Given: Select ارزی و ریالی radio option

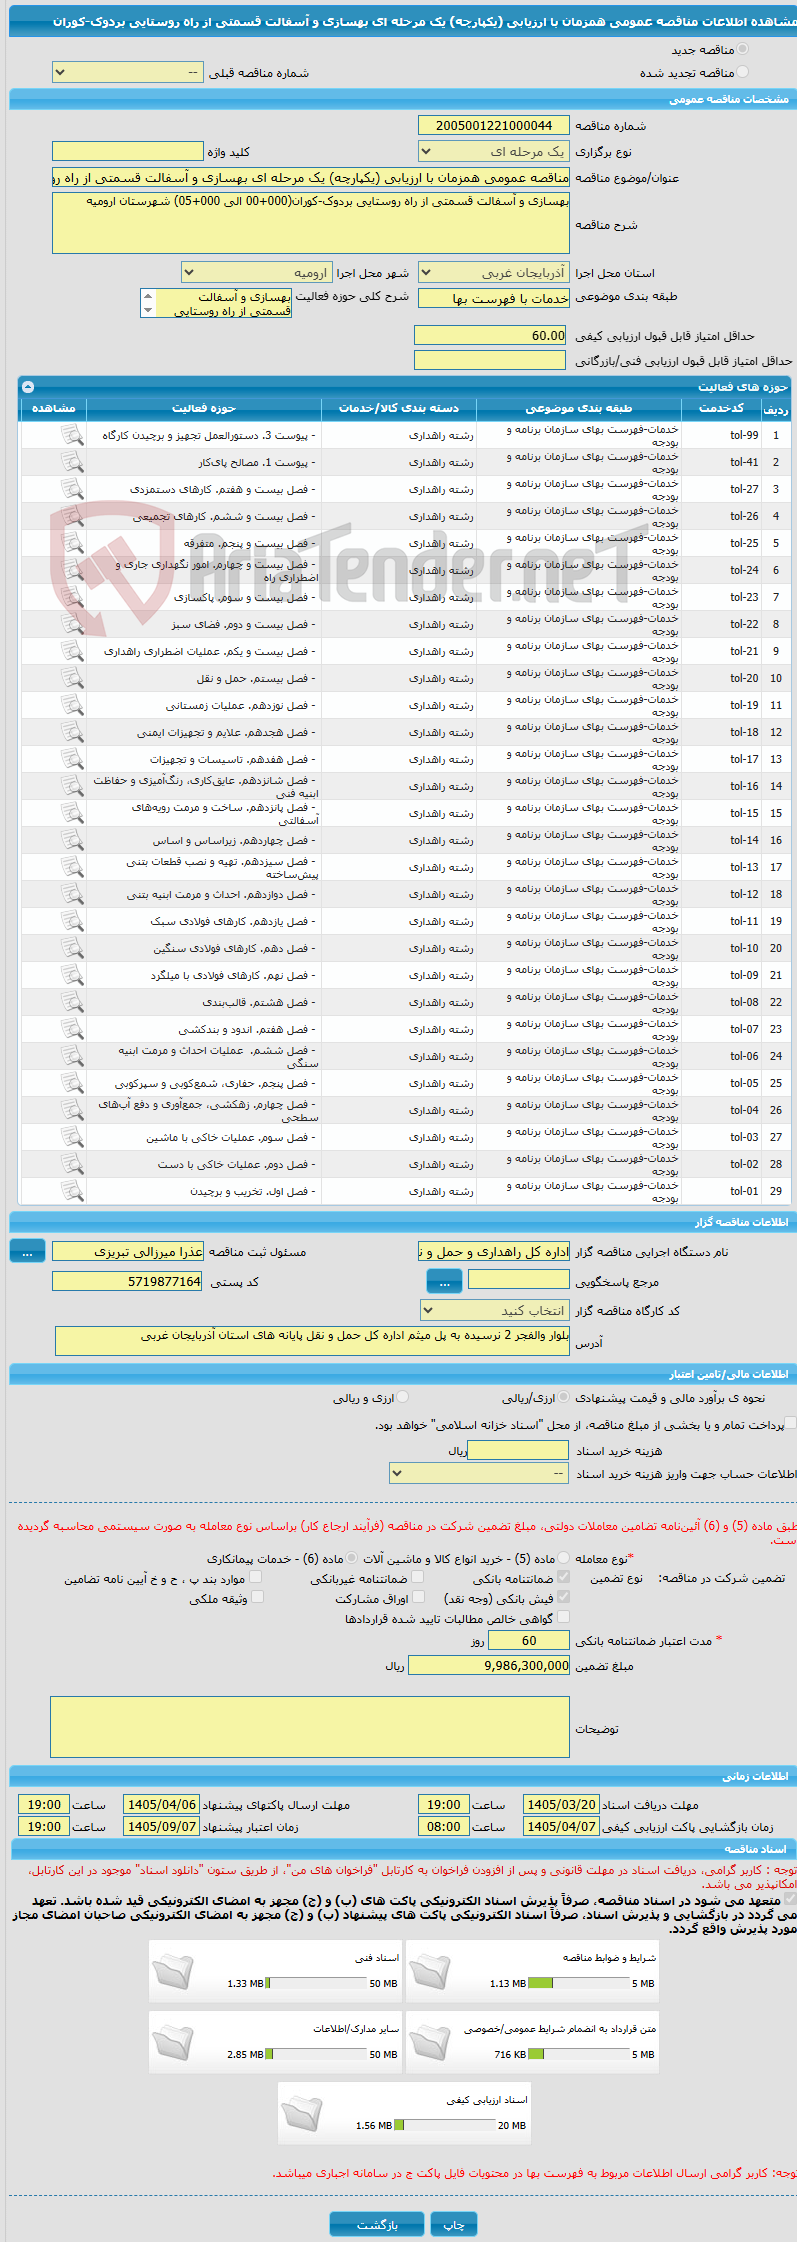Looking at the screenshot, I should tap(403, 1397).
